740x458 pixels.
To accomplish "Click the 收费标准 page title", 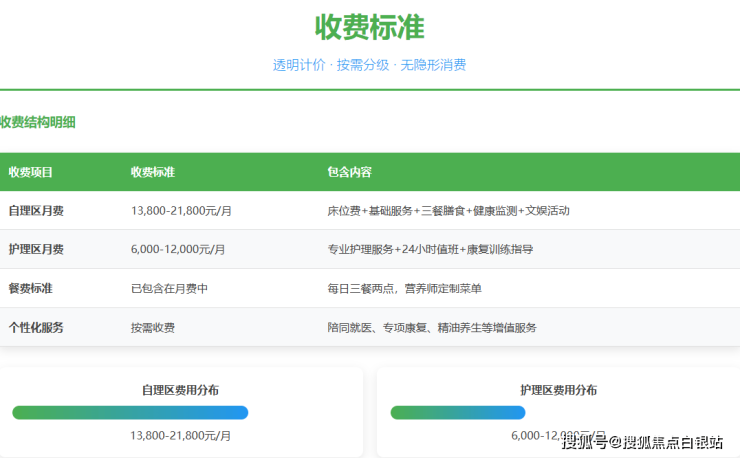I will (x=369, y=26).
